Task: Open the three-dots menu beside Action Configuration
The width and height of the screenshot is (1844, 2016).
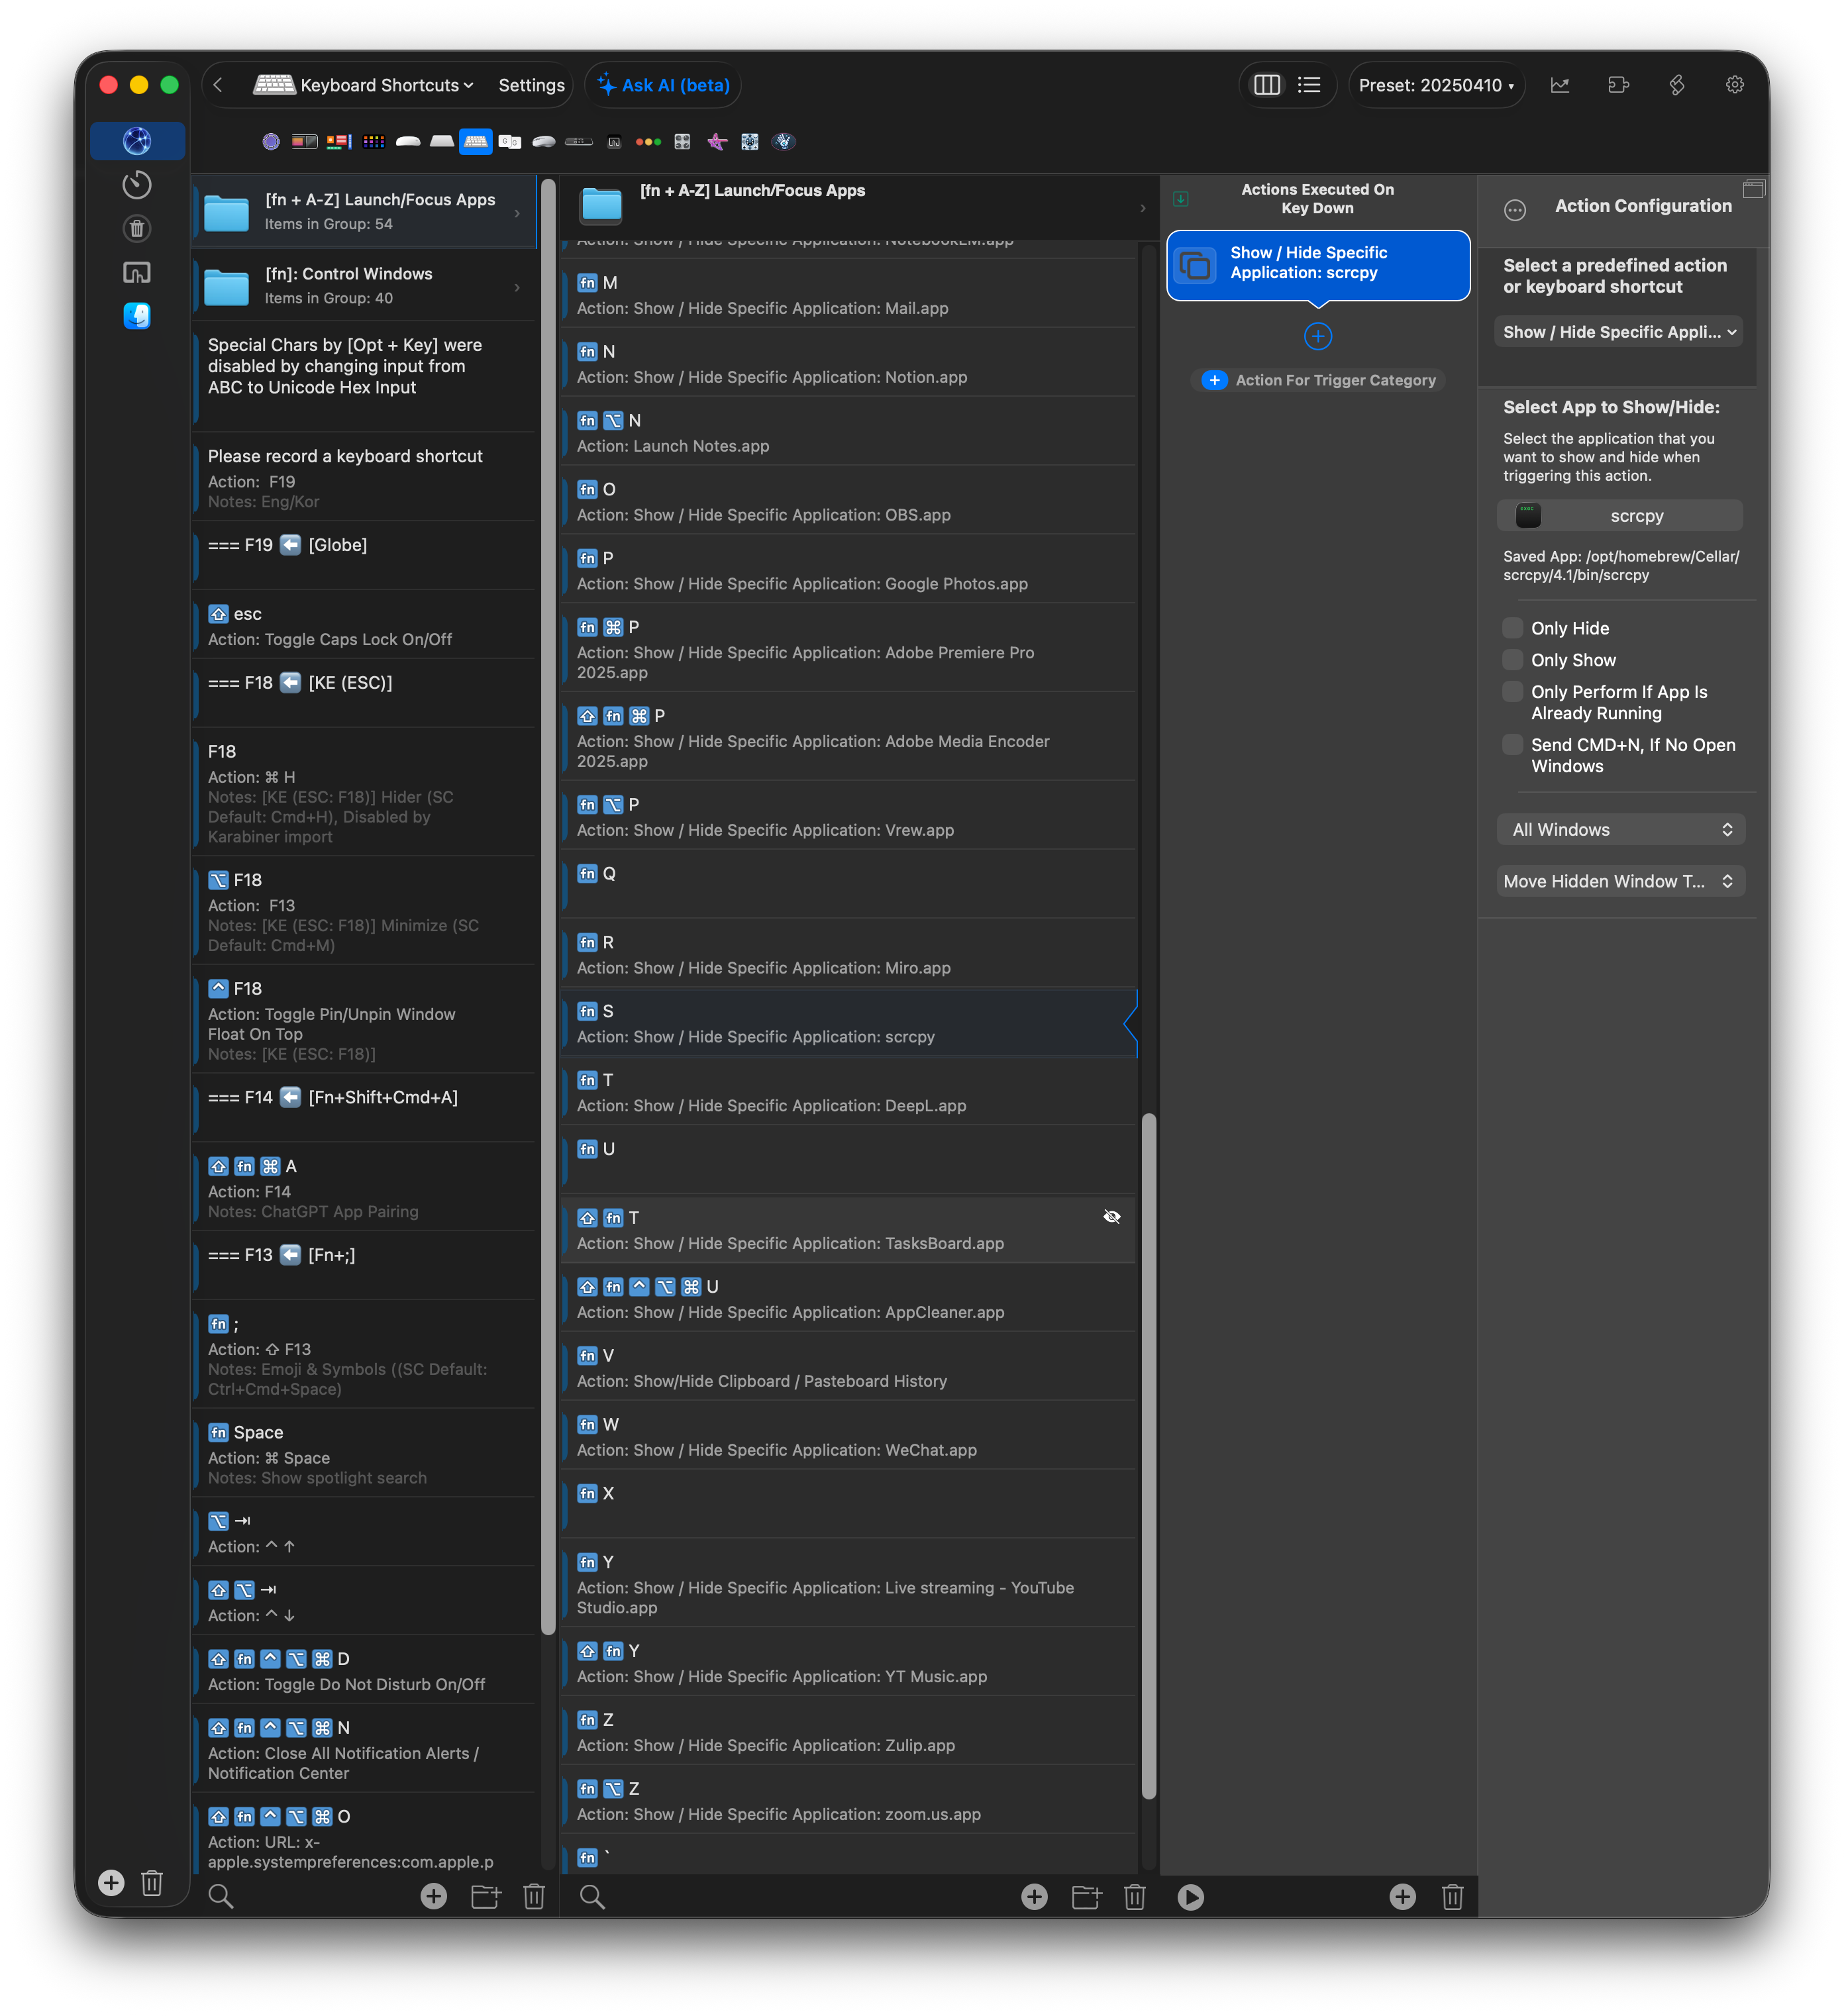Action: click(1515, 209)
